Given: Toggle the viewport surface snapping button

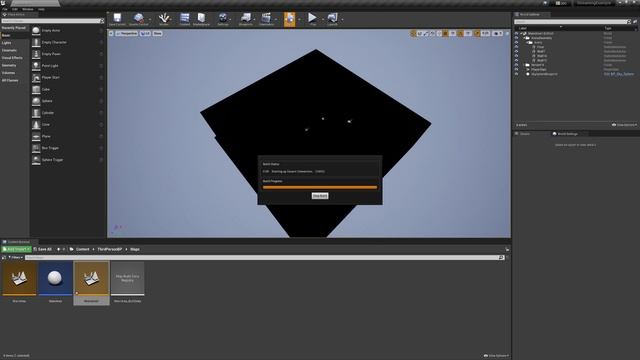Looking at the screenshot, I should (x=439, y=33).
